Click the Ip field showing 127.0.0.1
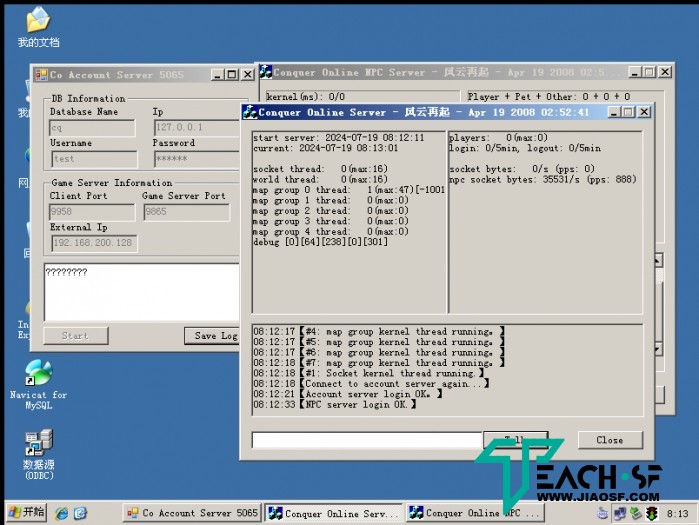The height and width of the screenshot is (525, 699). click(197, 127)
